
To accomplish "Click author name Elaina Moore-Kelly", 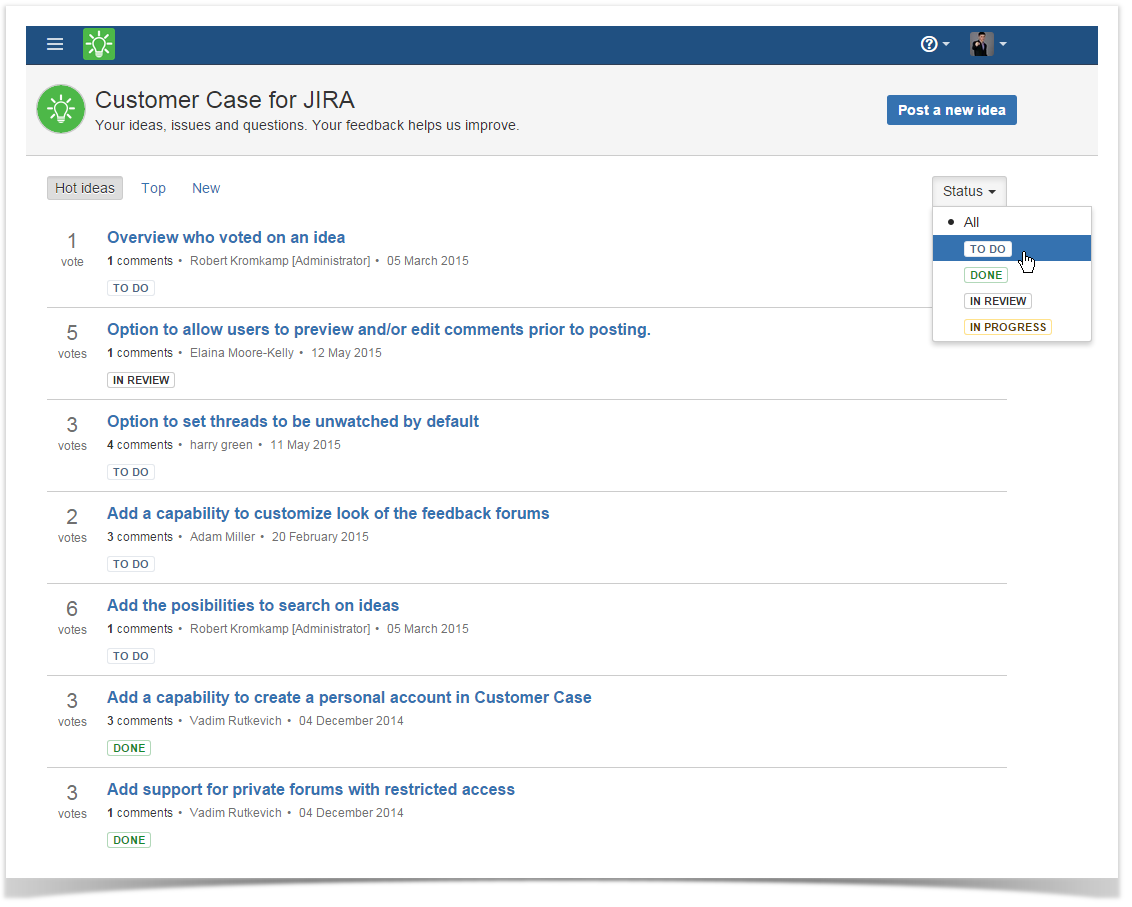I will [x=242, y=353].
